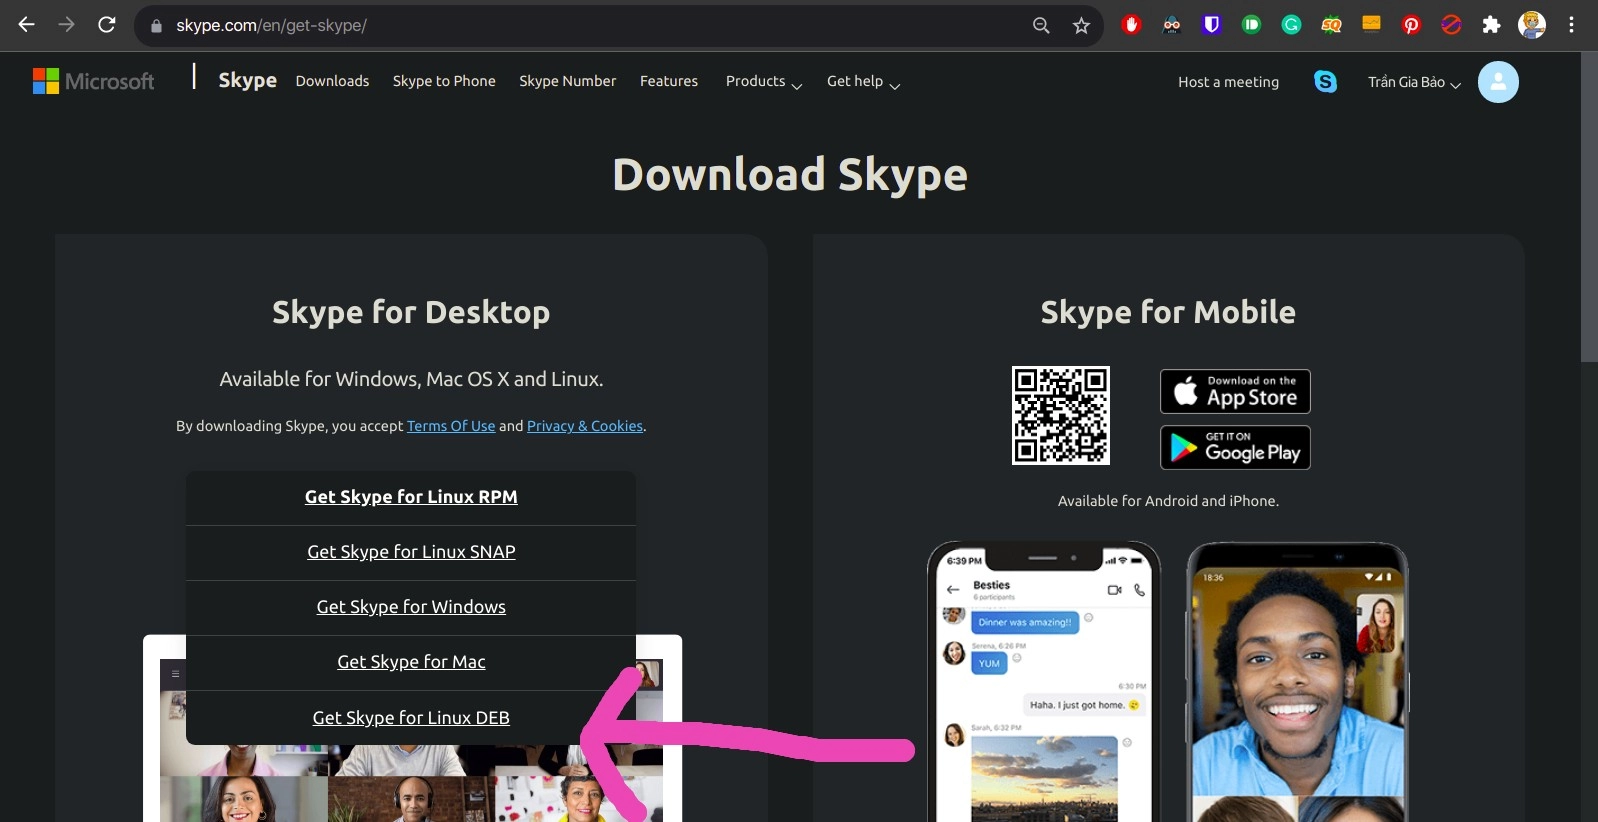Go back using the browser back arrow
Image resolution: width=1598 pixels, height=822 pixels.
[26, 25]
